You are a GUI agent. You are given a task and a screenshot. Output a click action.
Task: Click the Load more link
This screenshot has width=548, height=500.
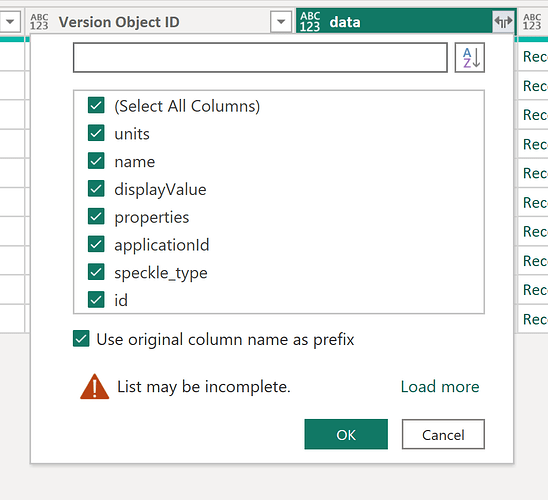440,387
